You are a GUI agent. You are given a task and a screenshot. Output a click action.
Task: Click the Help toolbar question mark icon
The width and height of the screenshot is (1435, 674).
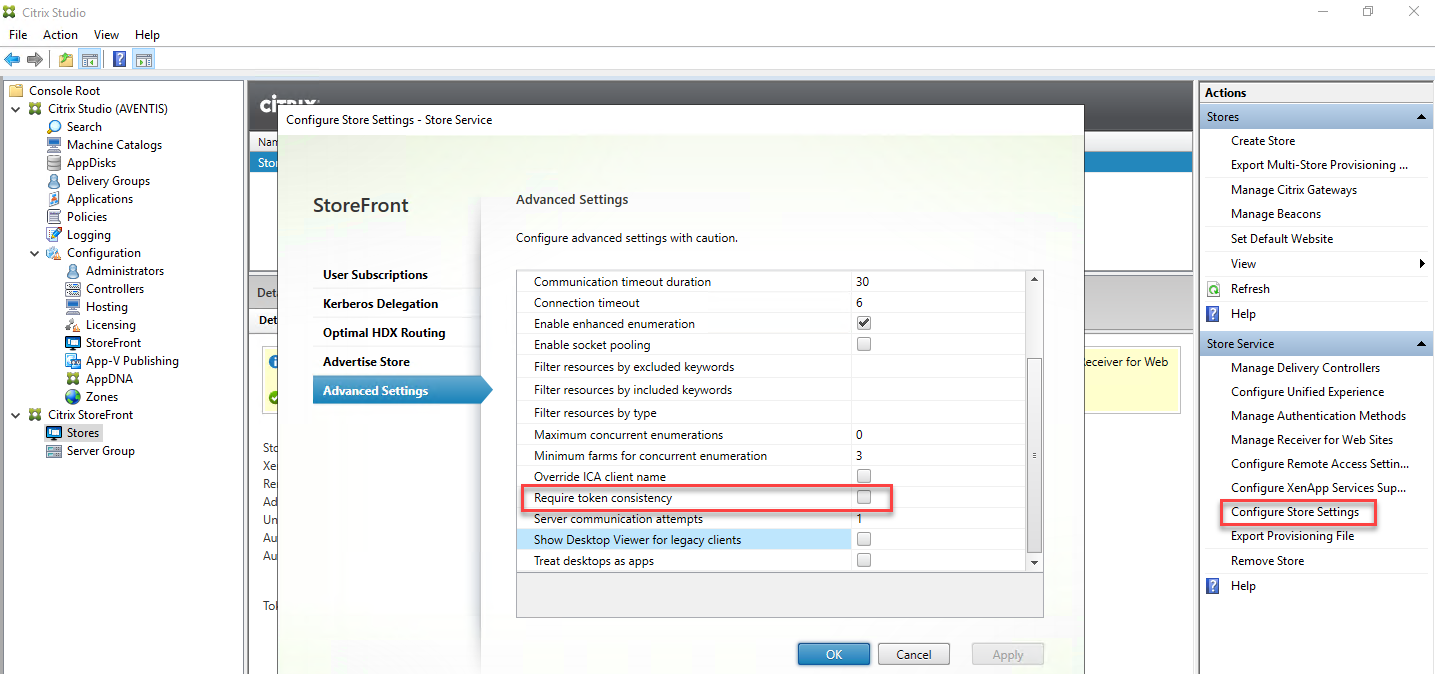pyautogui.click(x=119, y=59)
